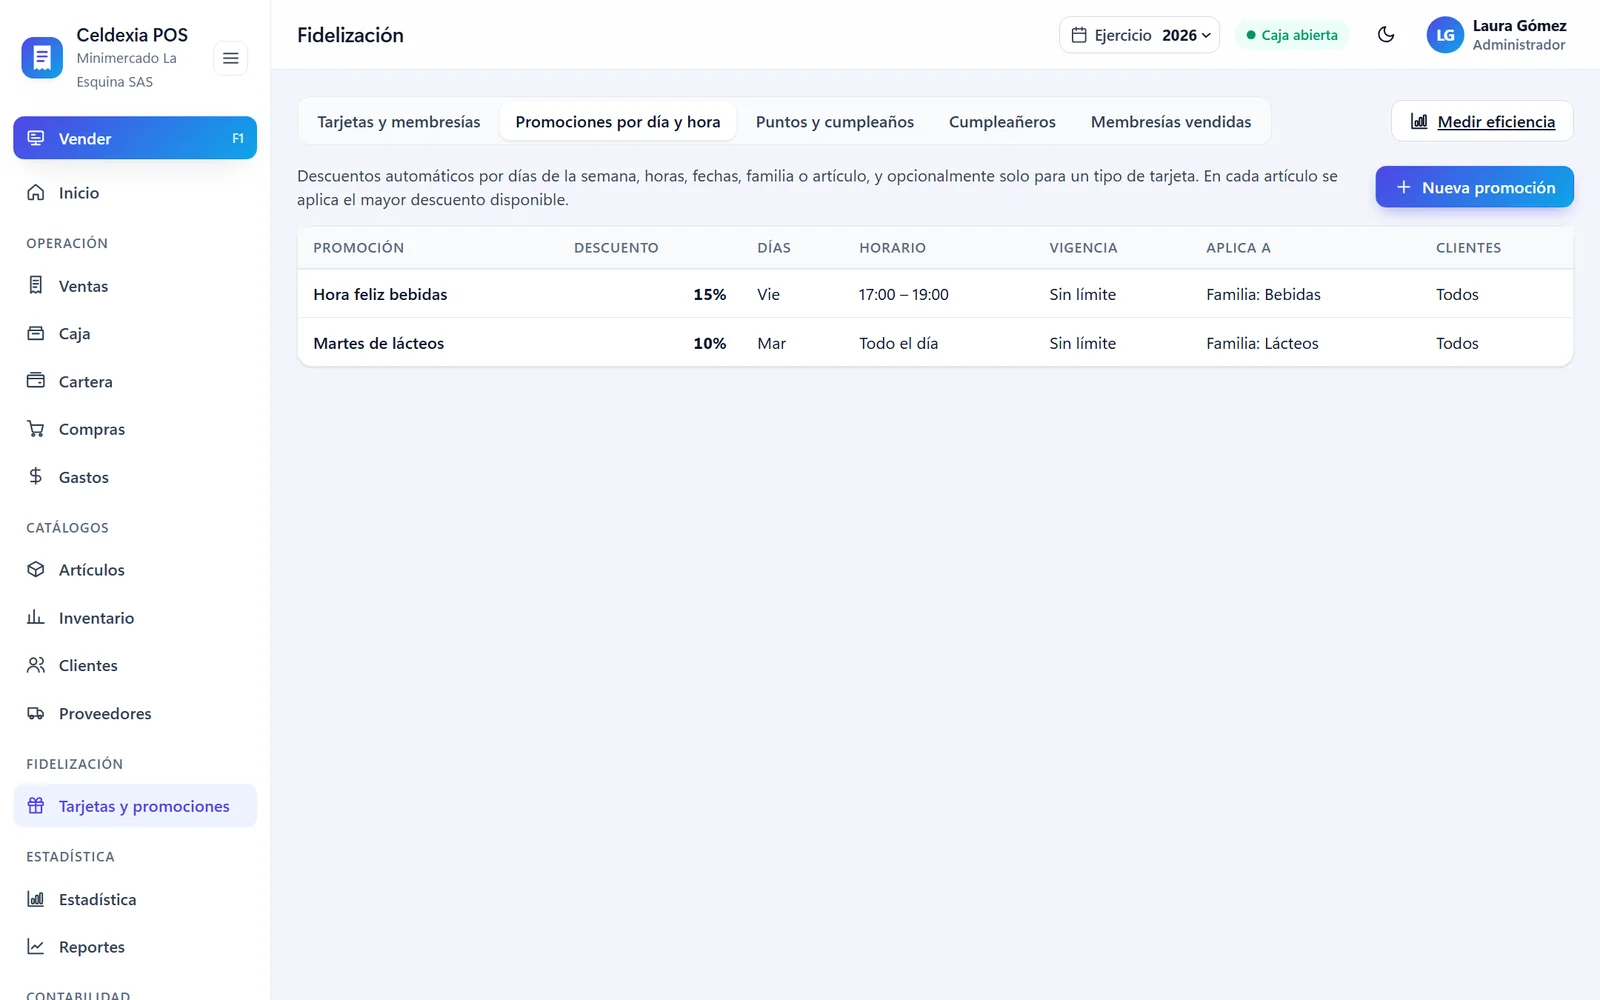Open the Puntos y cumpleaños tab
The image size is (1600, 1000).
835,122
